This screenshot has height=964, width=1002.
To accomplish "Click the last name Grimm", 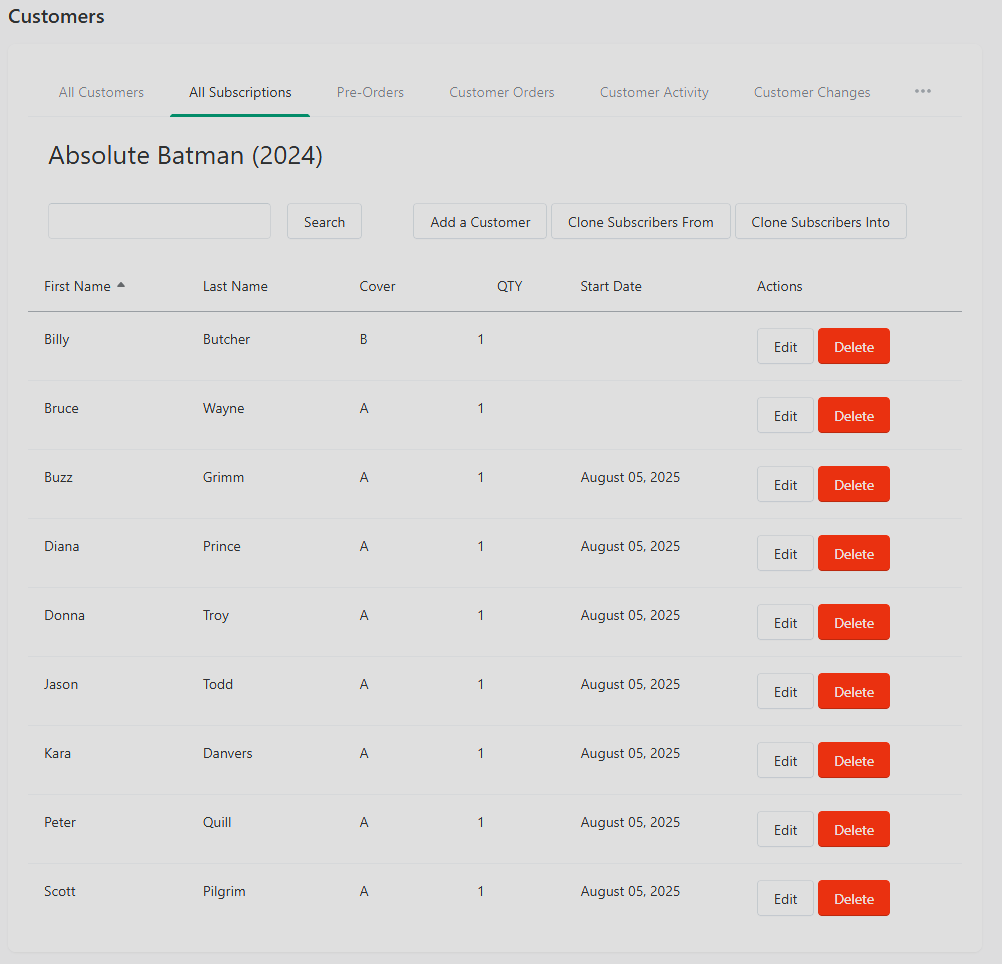I will point(223,477).
